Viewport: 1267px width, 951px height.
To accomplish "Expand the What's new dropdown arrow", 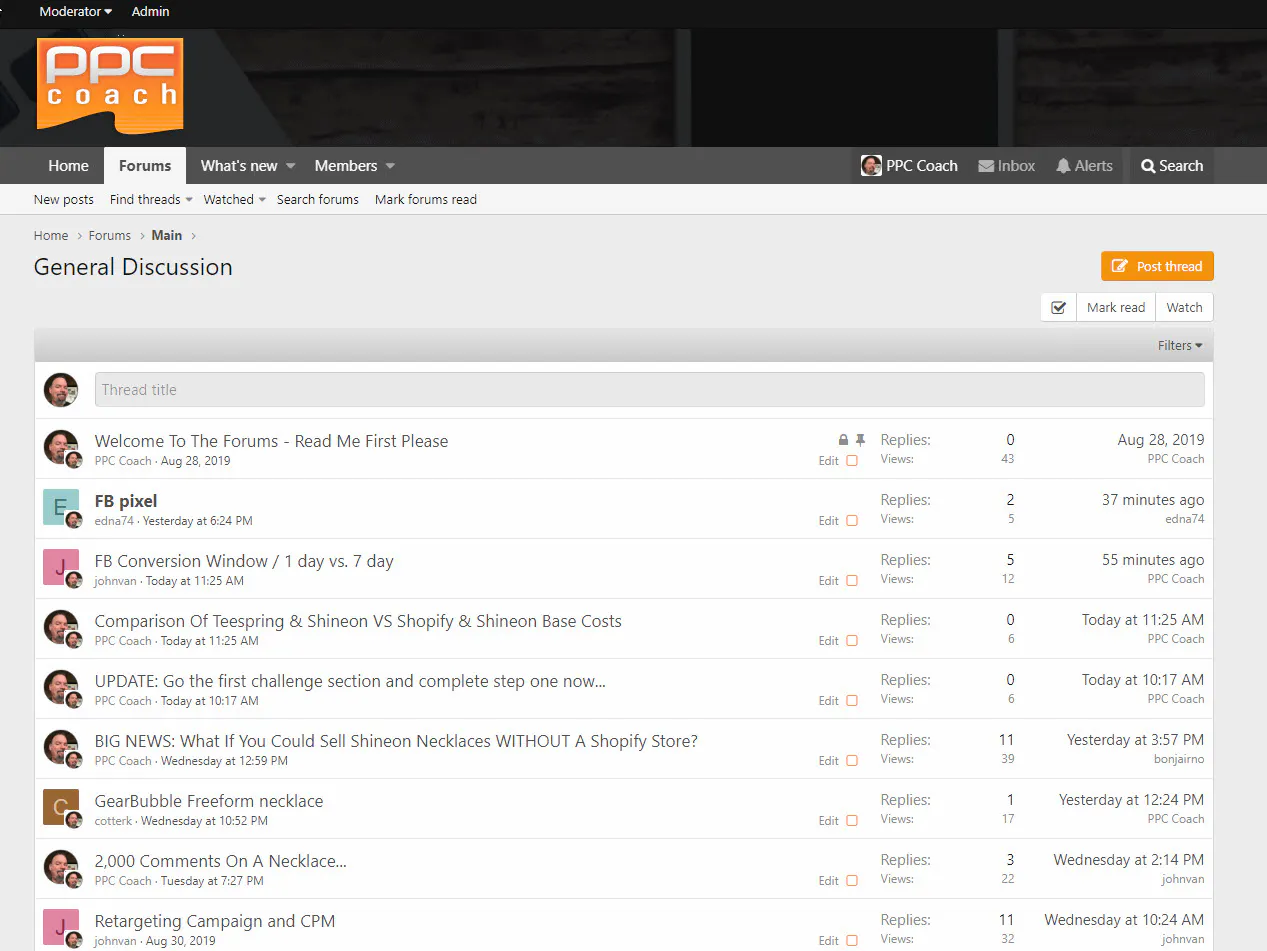I will (x=290, y=166).
